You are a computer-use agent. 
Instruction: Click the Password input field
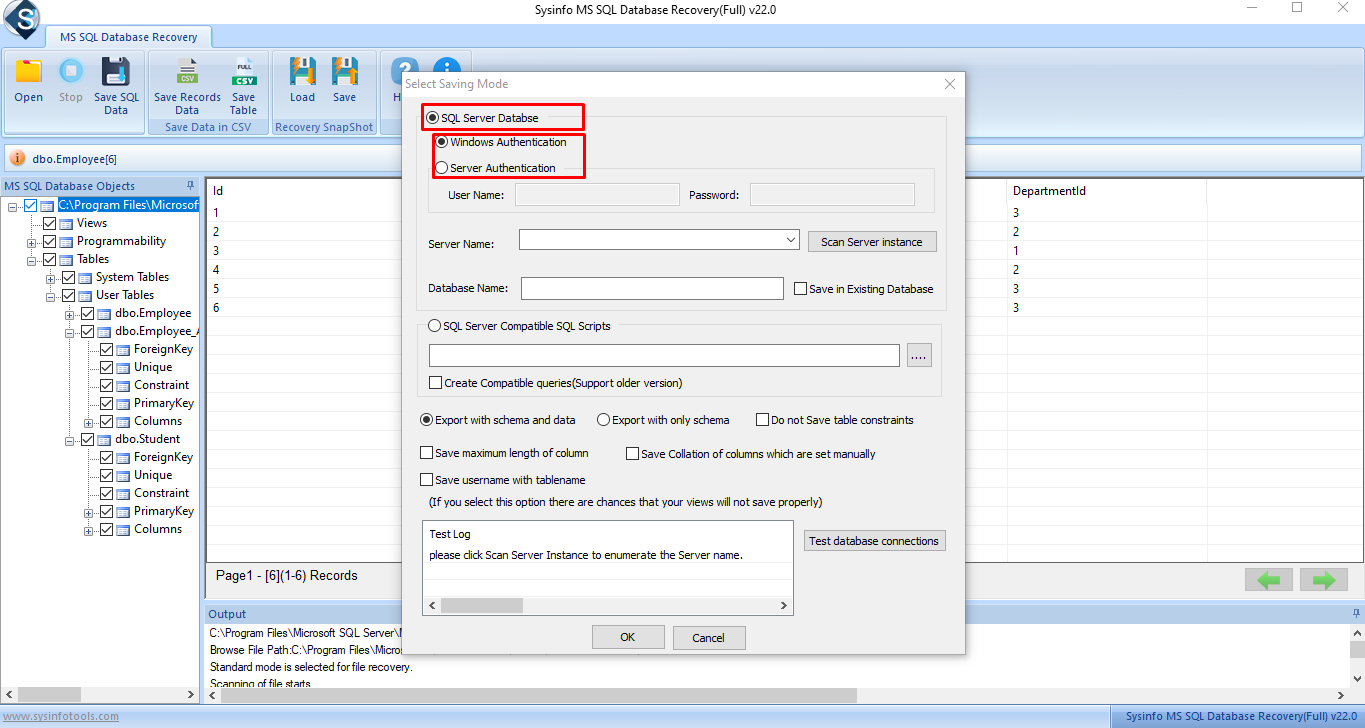tap(832, 195)
